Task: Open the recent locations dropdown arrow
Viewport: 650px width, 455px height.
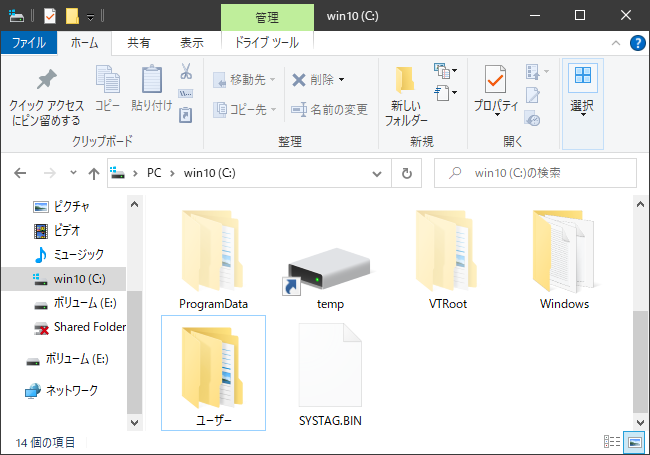Action: coord(73,172)
